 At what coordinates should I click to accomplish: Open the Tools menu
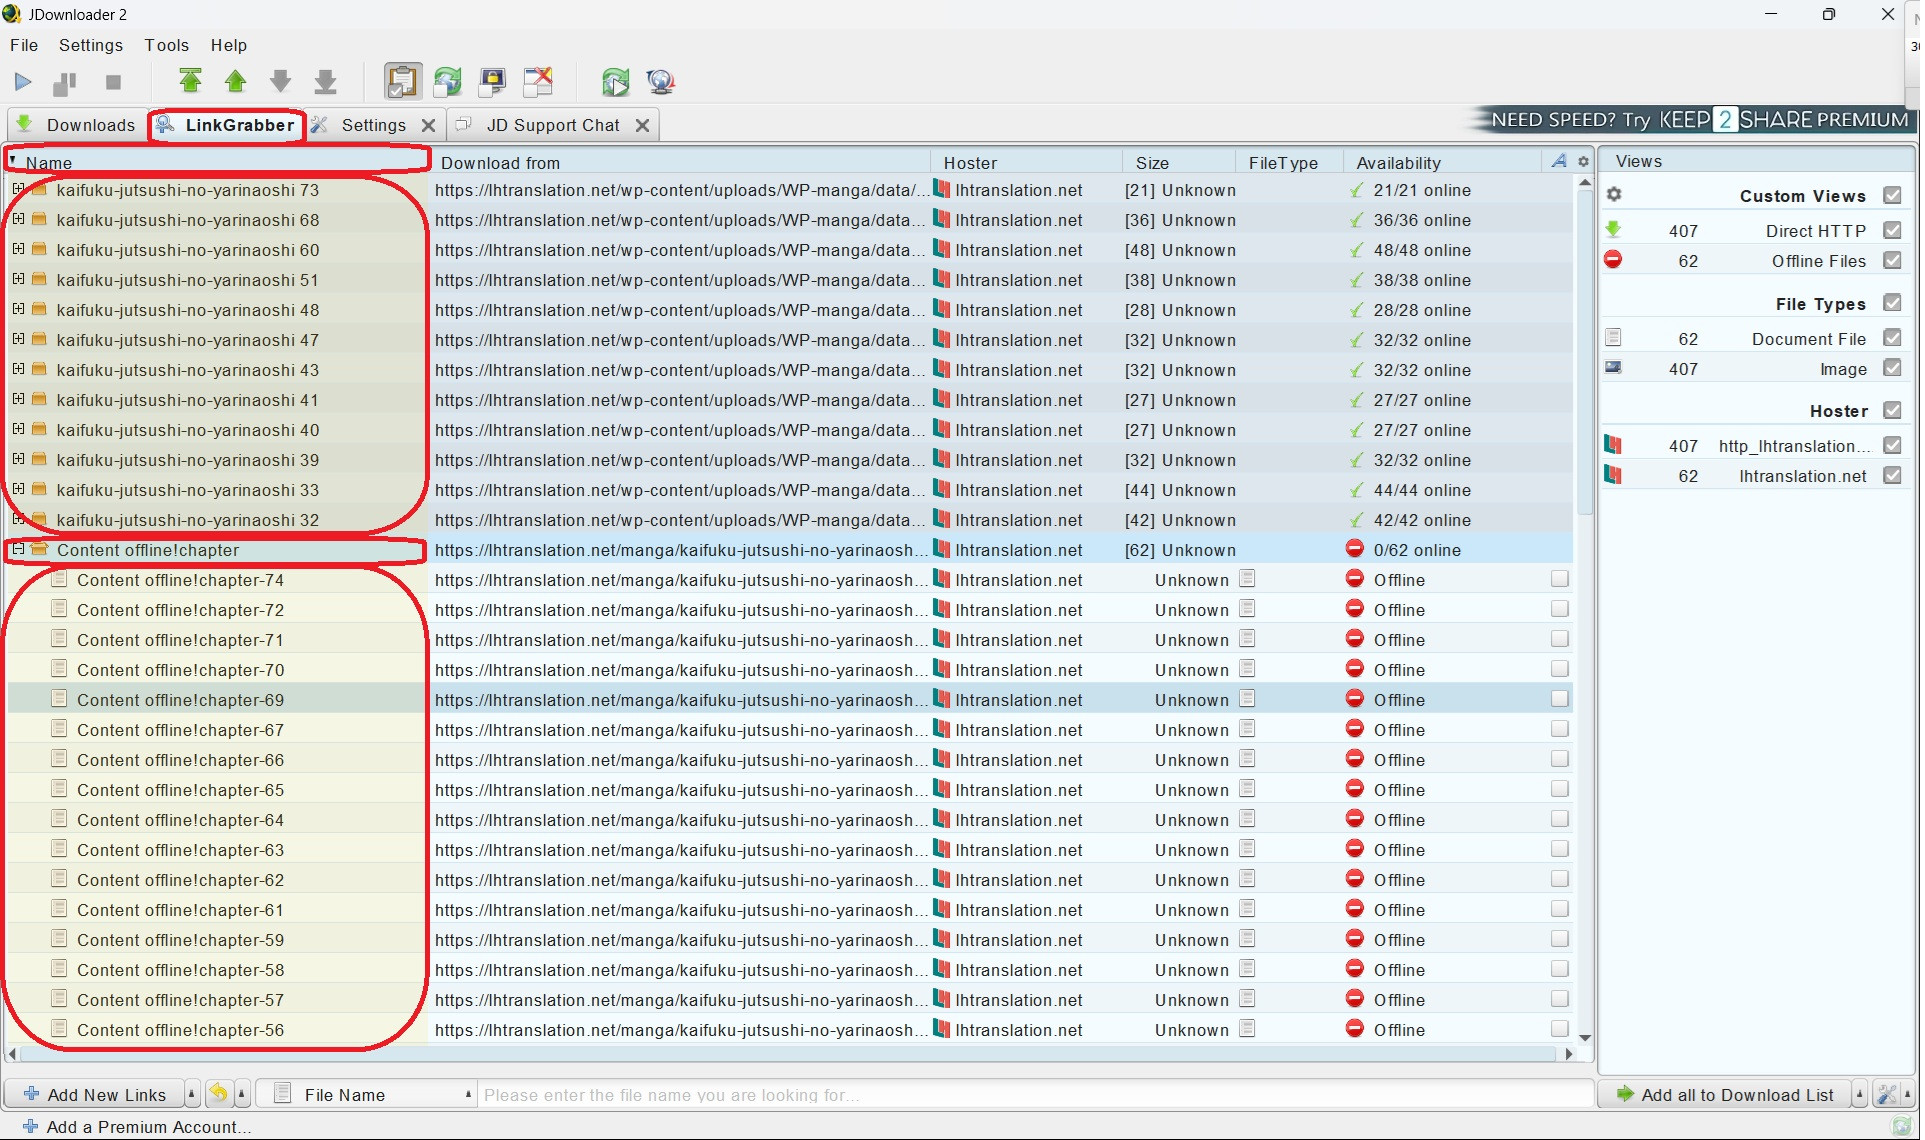tap(166, 45)
